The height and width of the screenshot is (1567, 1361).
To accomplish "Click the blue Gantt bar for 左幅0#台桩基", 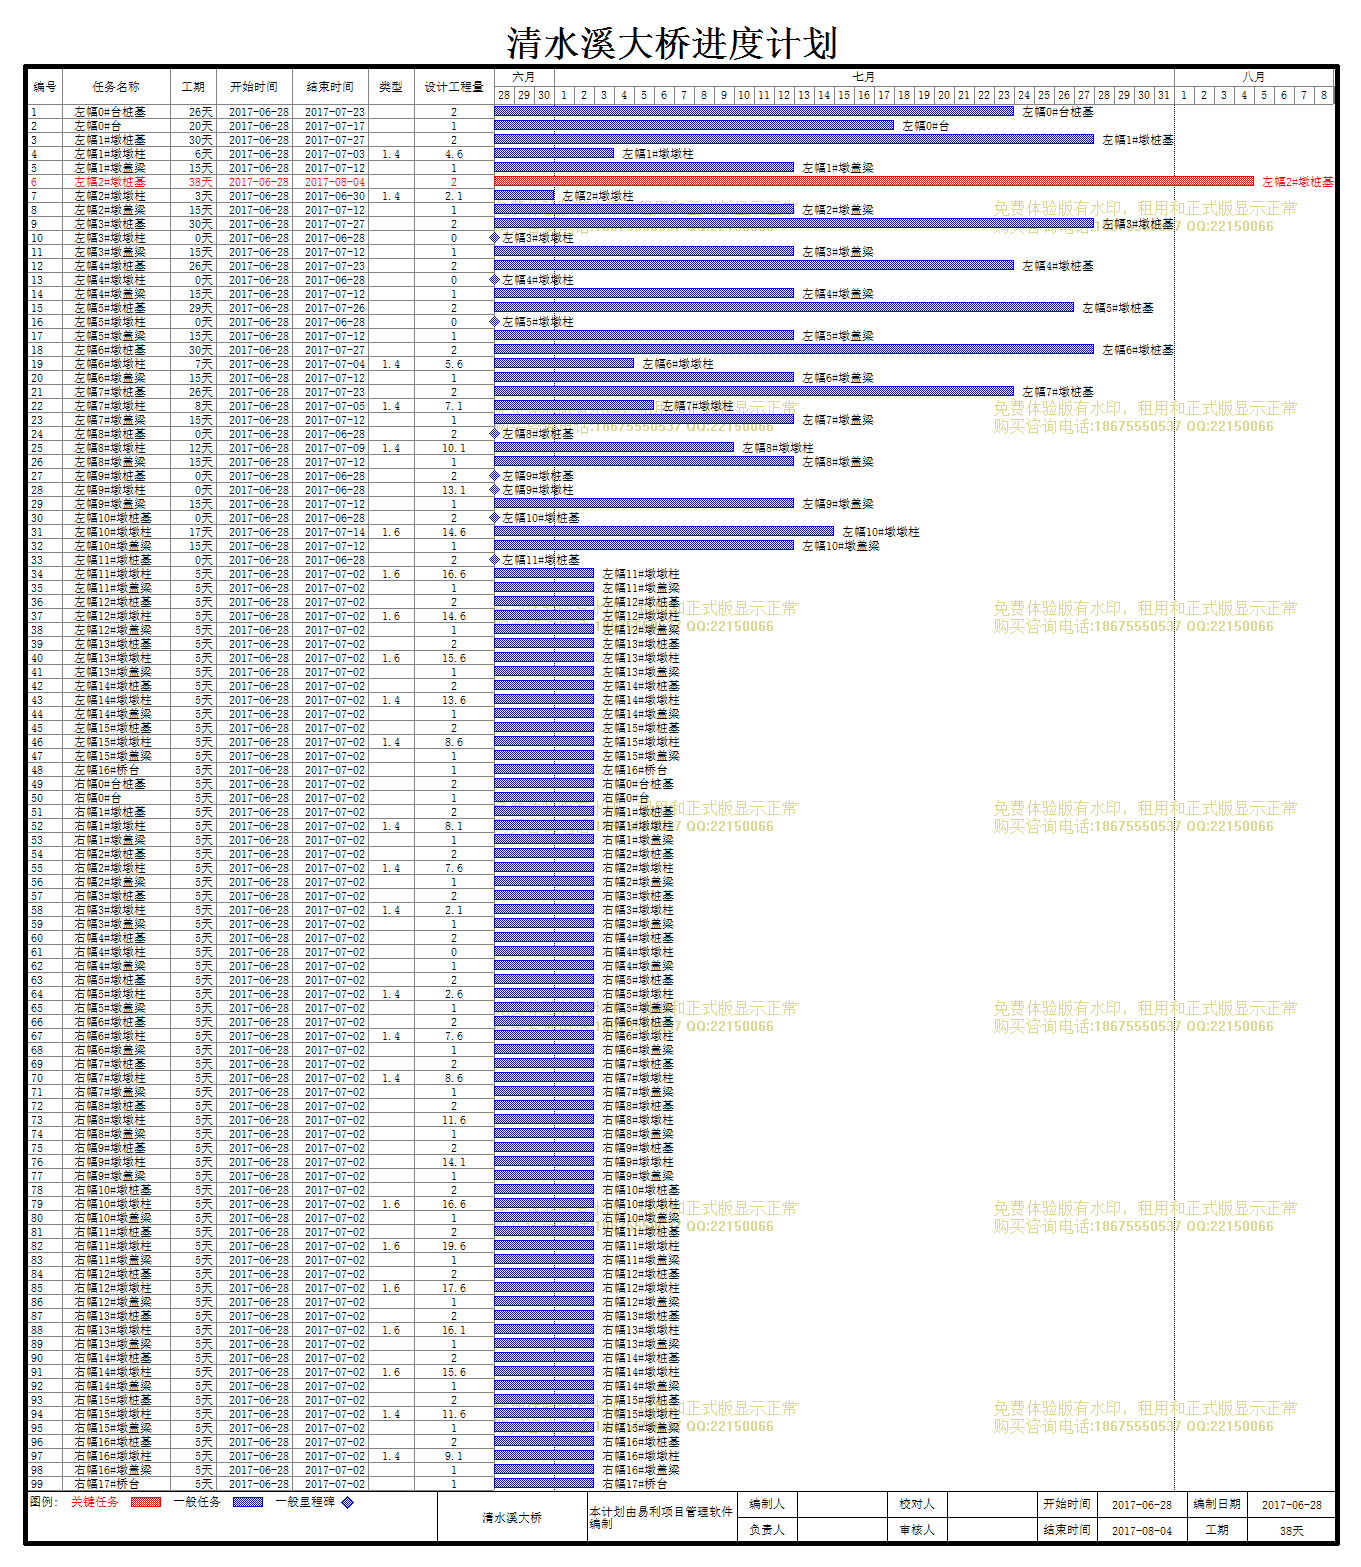I will pos(754,112).
